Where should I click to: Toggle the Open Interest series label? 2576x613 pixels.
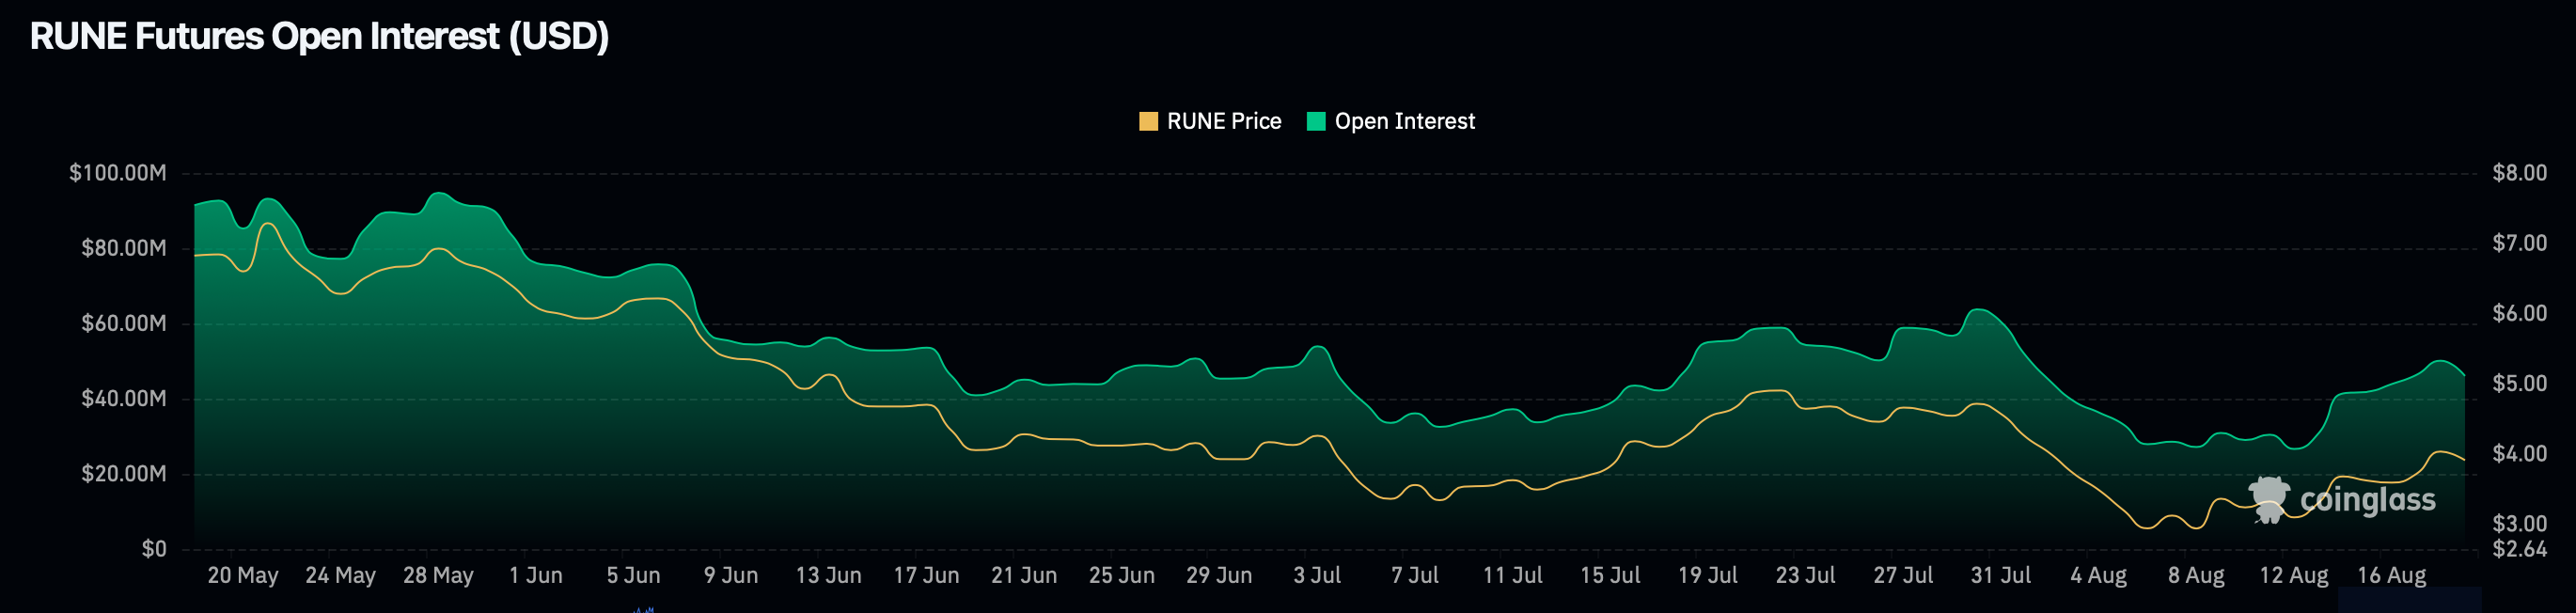point(1404,121)
